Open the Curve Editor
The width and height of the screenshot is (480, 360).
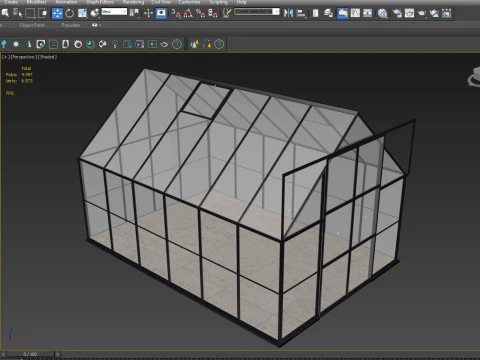coord(355,13)
